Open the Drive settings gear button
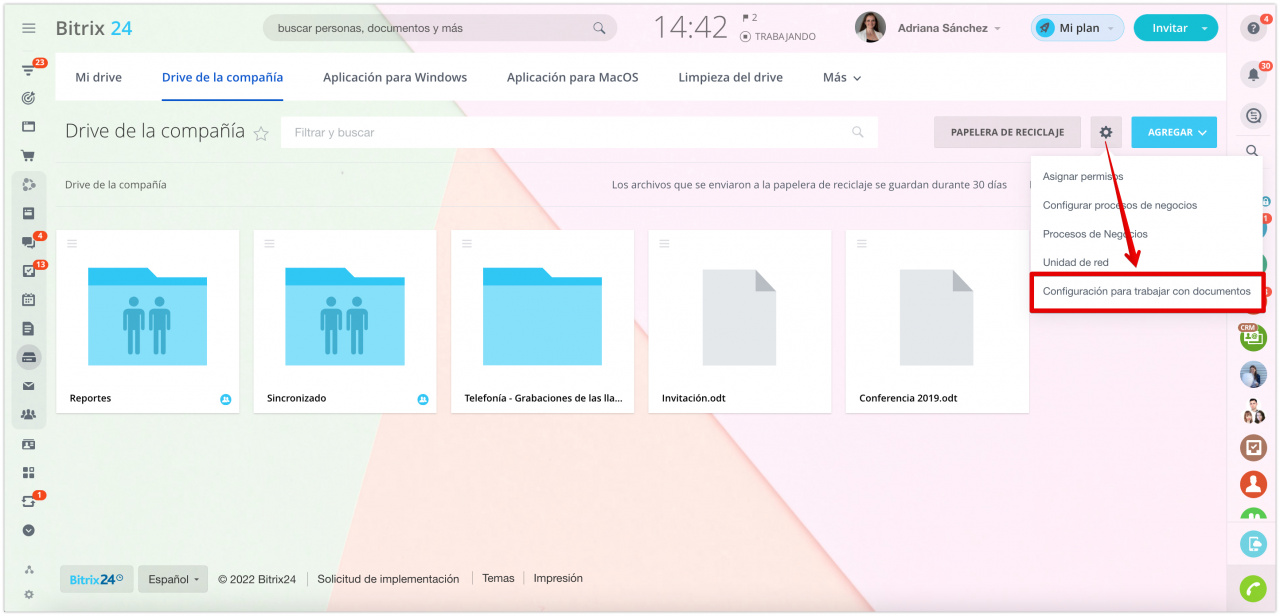Image resolution: width=1280 pixels, height=616 pixels. [x=1106, y=132]
